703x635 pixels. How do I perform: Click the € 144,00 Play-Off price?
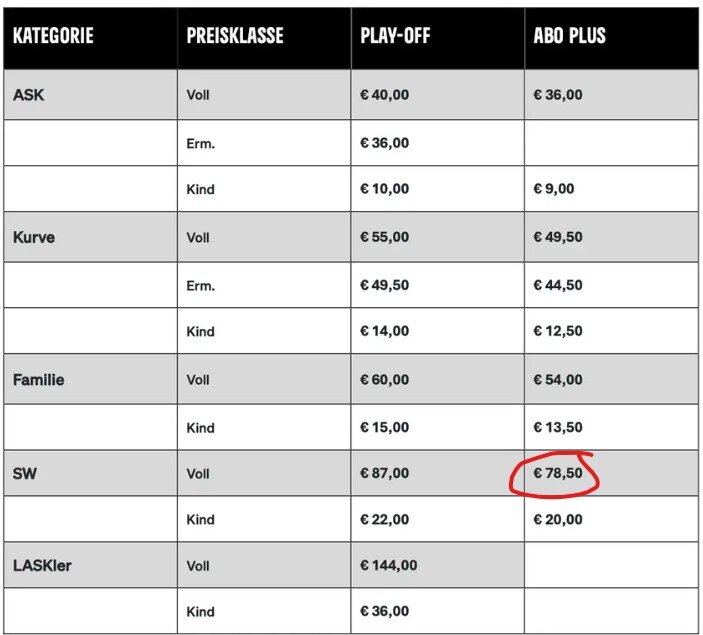[x=388, y=565]
